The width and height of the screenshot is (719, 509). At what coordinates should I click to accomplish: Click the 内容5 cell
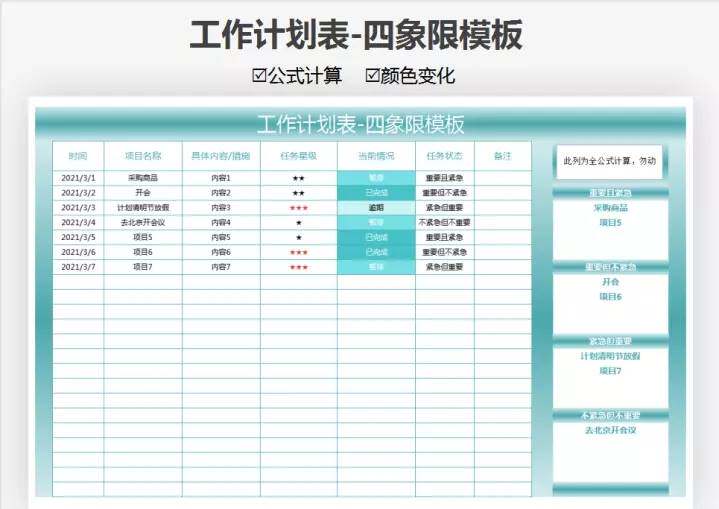pyautogui.click(x=221, y=237)
